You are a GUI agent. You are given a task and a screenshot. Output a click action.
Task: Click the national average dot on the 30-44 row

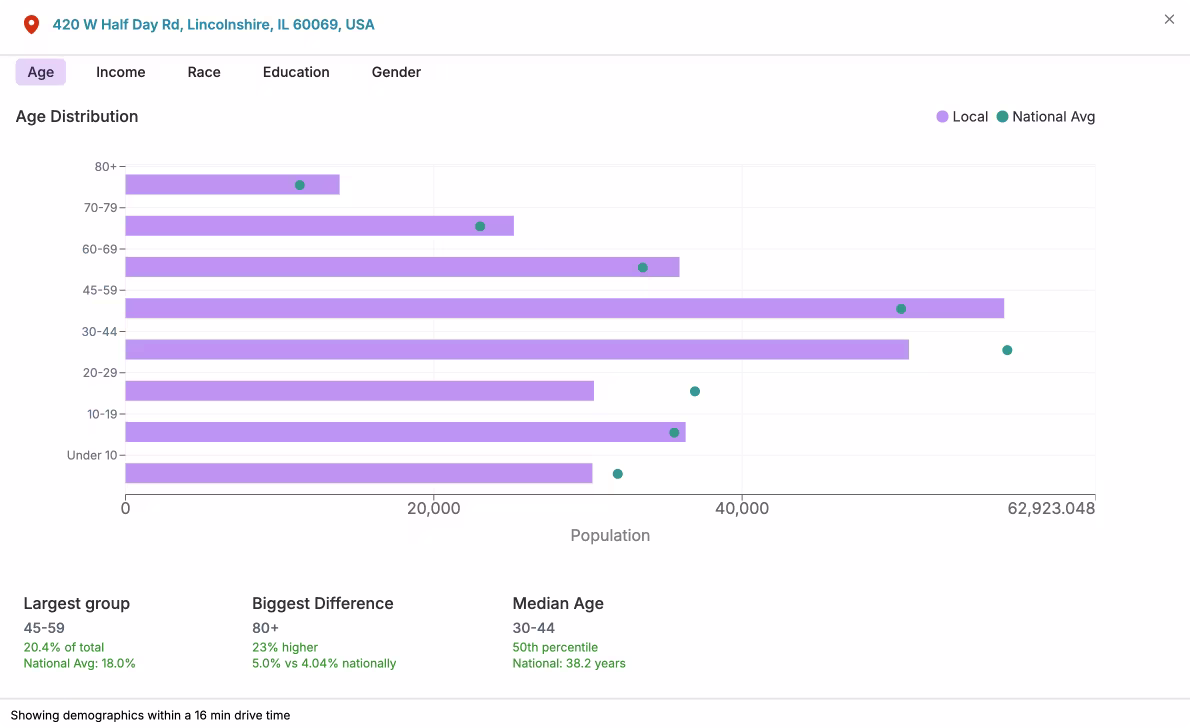[1007, 350]
